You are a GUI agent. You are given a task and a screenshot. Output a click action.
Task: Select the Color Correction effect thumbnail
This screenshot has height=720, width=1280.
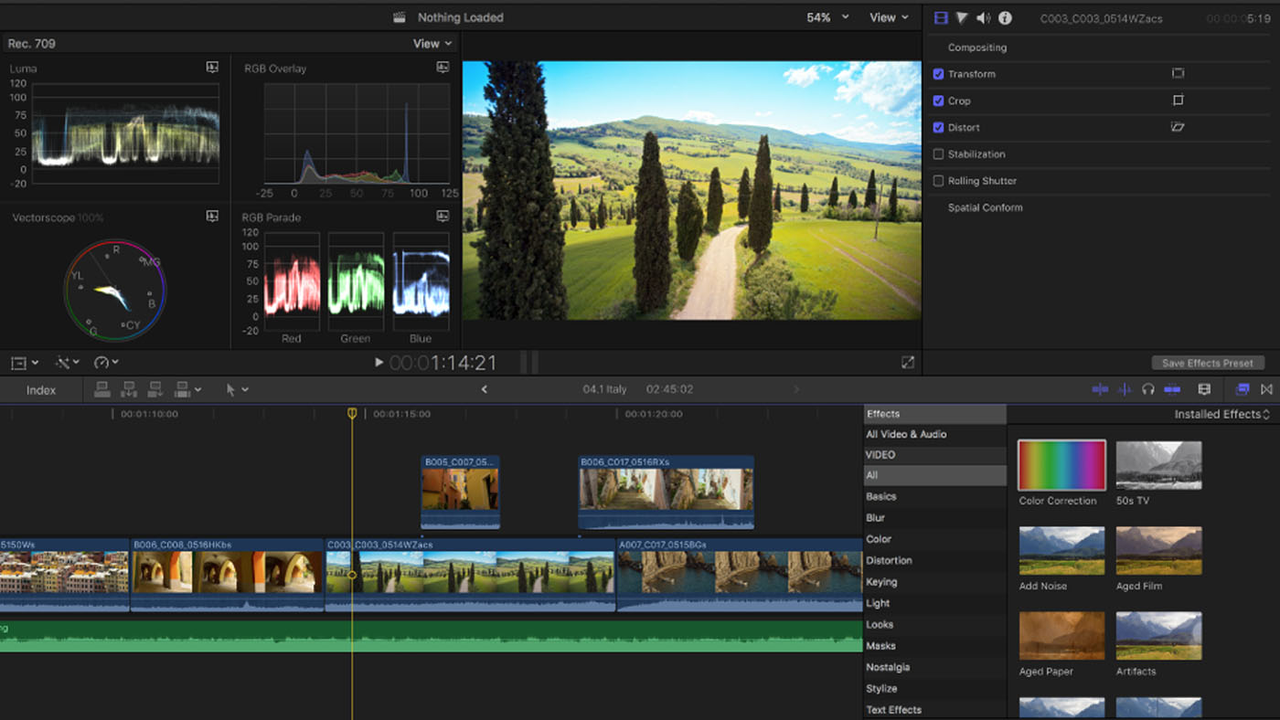coord(1061,465)
